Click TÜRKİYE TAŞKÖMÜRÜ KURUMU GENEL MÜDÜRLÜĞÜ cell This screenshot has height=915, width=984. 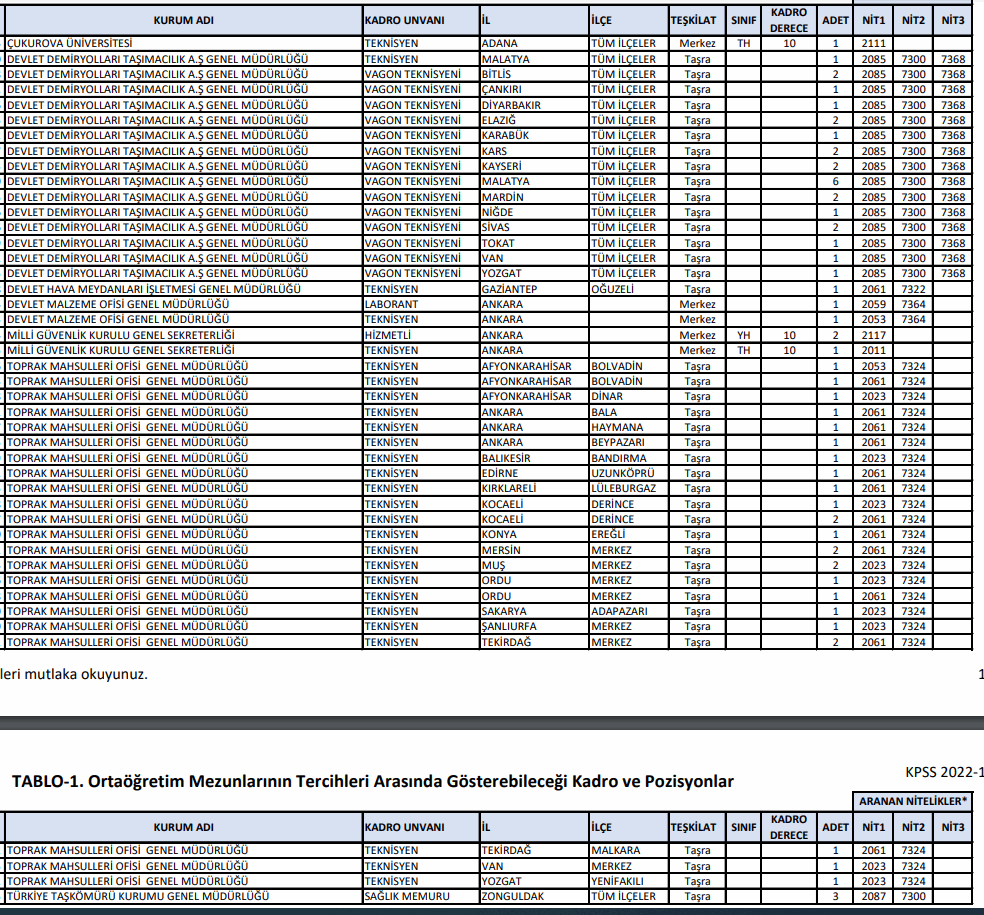click(183, 896)
